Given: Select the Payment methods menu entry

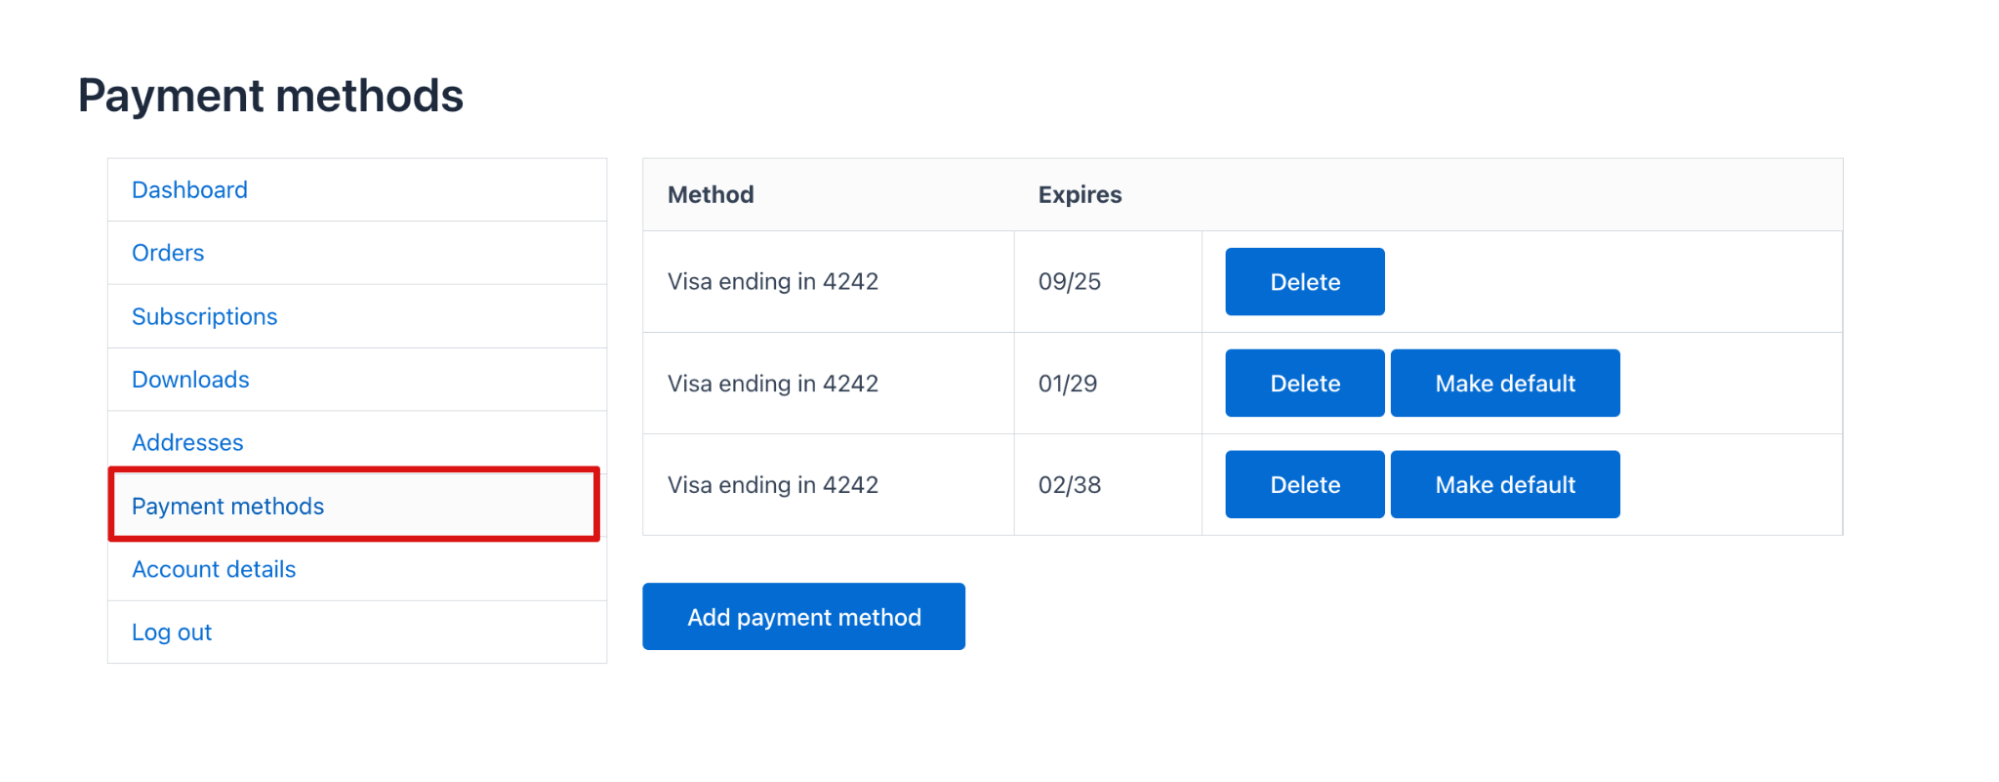Looking at the screenshot, I should [x=227, y=506].
